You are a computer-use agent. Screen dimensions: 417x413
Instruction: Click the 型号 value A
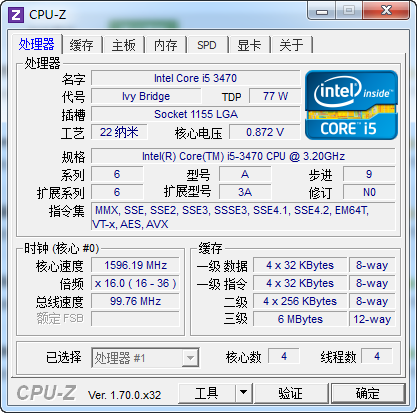[245, 174]
